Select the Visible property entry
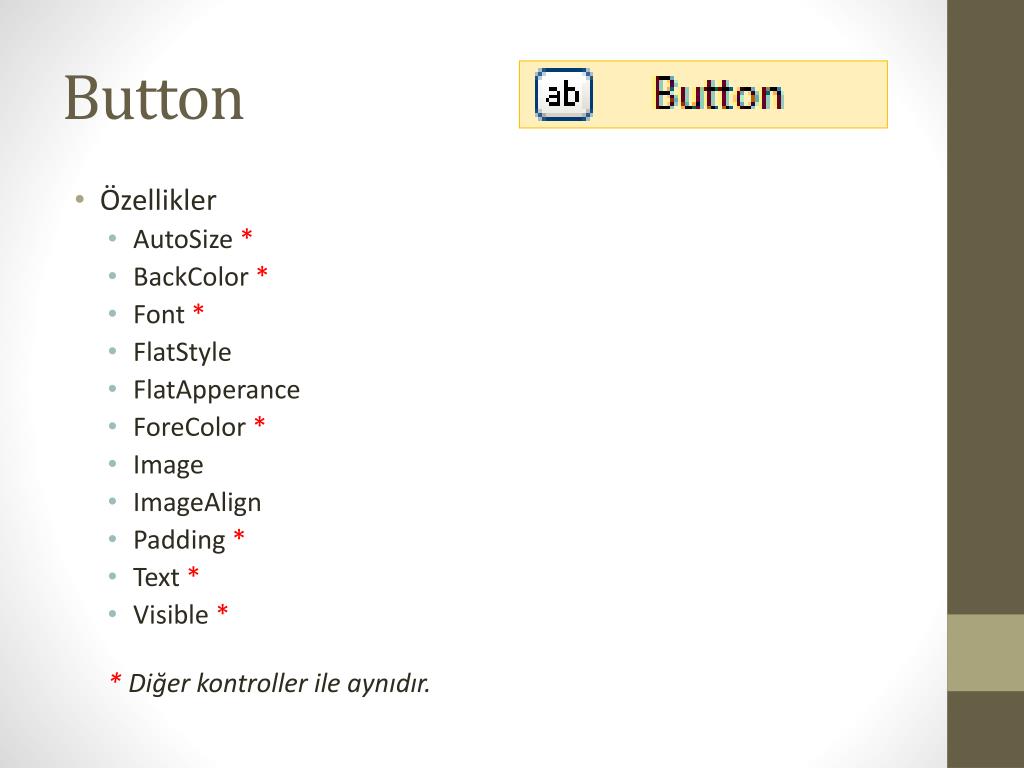Image resolution: width=1024 pixels, height=768 pixels. 171,615
